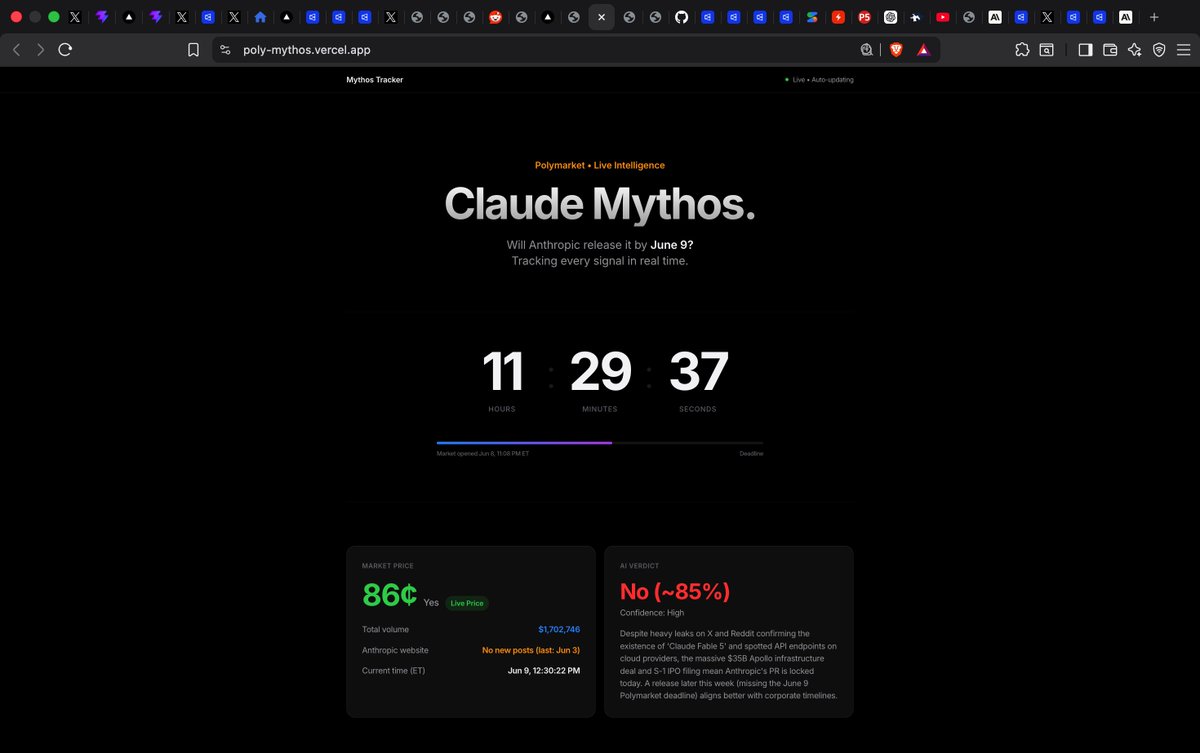Open the Brave Wallet icon
Viewport: 1200px width, 753px height.
1110,50
